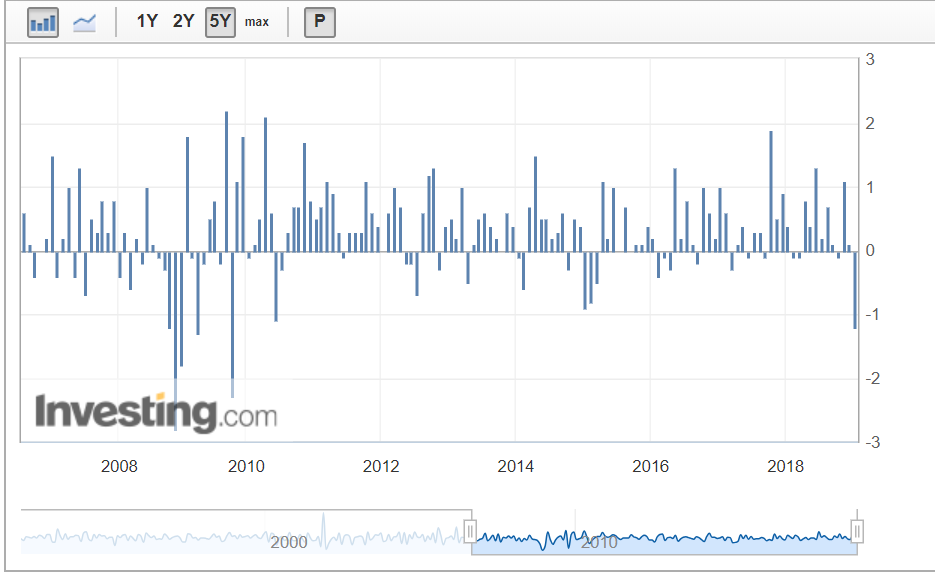Grab the right navigator range handle
Image resolution: width=935 pixels, height=574 pixels.
tap(857, 530)
